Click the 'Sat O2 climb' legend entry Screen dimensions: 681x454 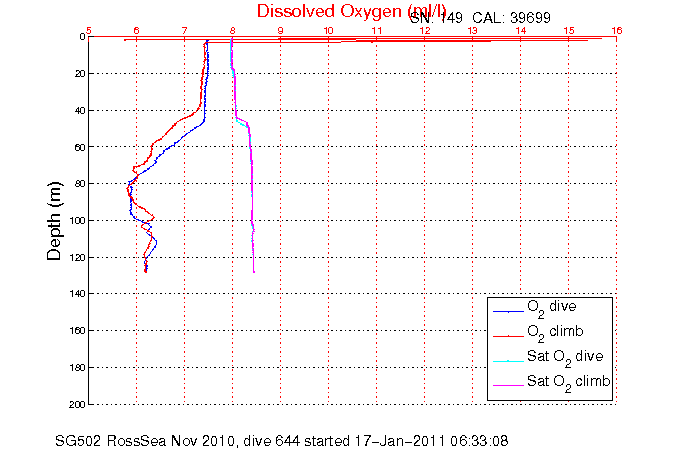569,382
